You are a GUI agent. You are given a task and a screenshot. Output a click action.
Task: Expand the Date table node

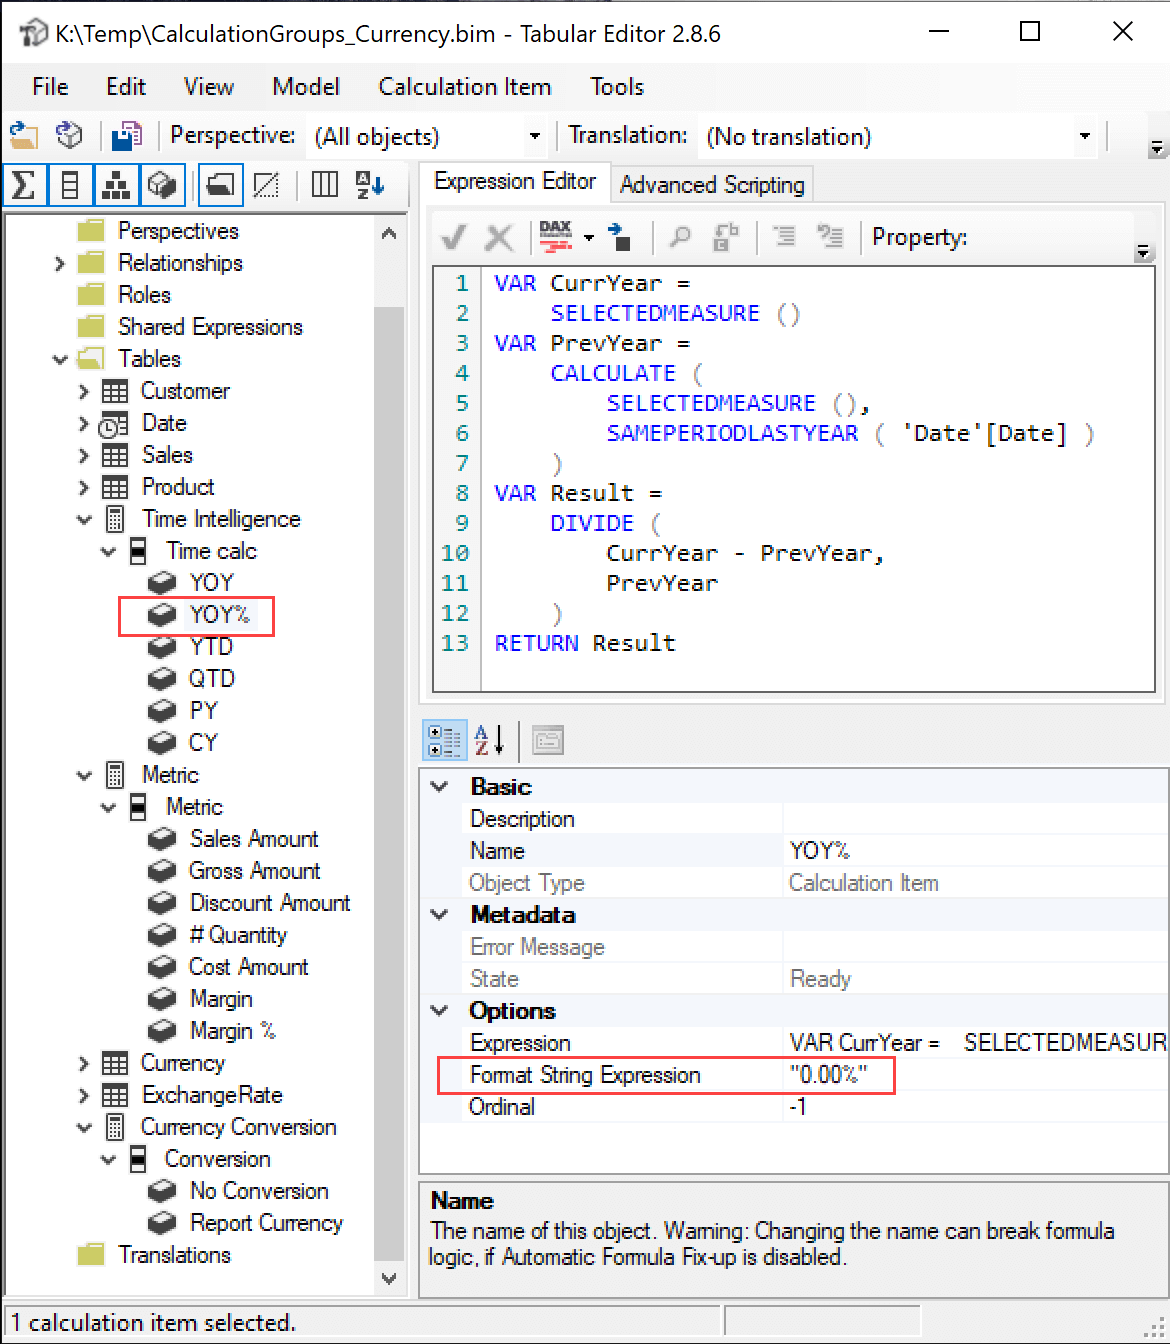click(x=84, y=424)
